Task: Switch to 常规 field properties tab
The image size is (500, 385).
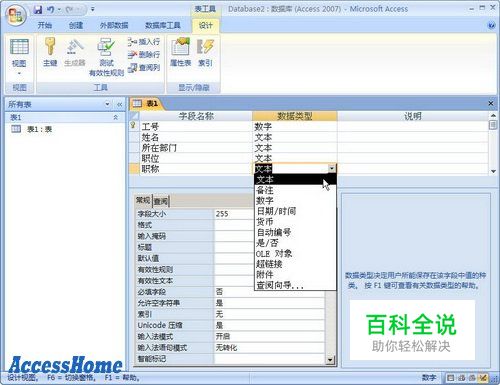Action: click(x=143, y=200)
